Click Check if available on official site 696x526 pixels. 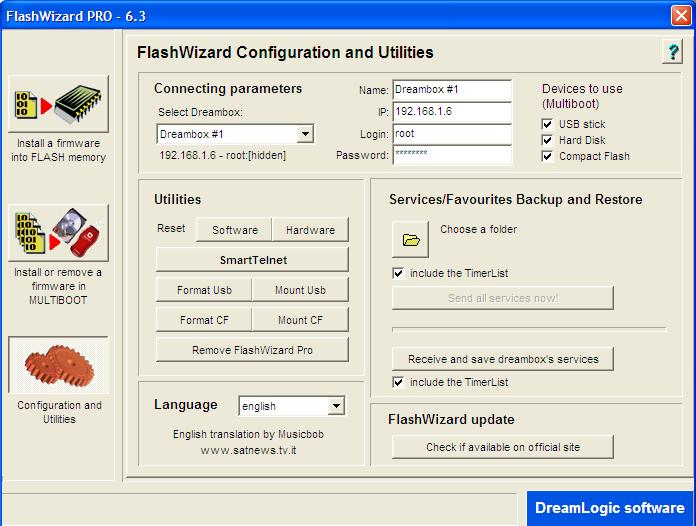[503, 447]
